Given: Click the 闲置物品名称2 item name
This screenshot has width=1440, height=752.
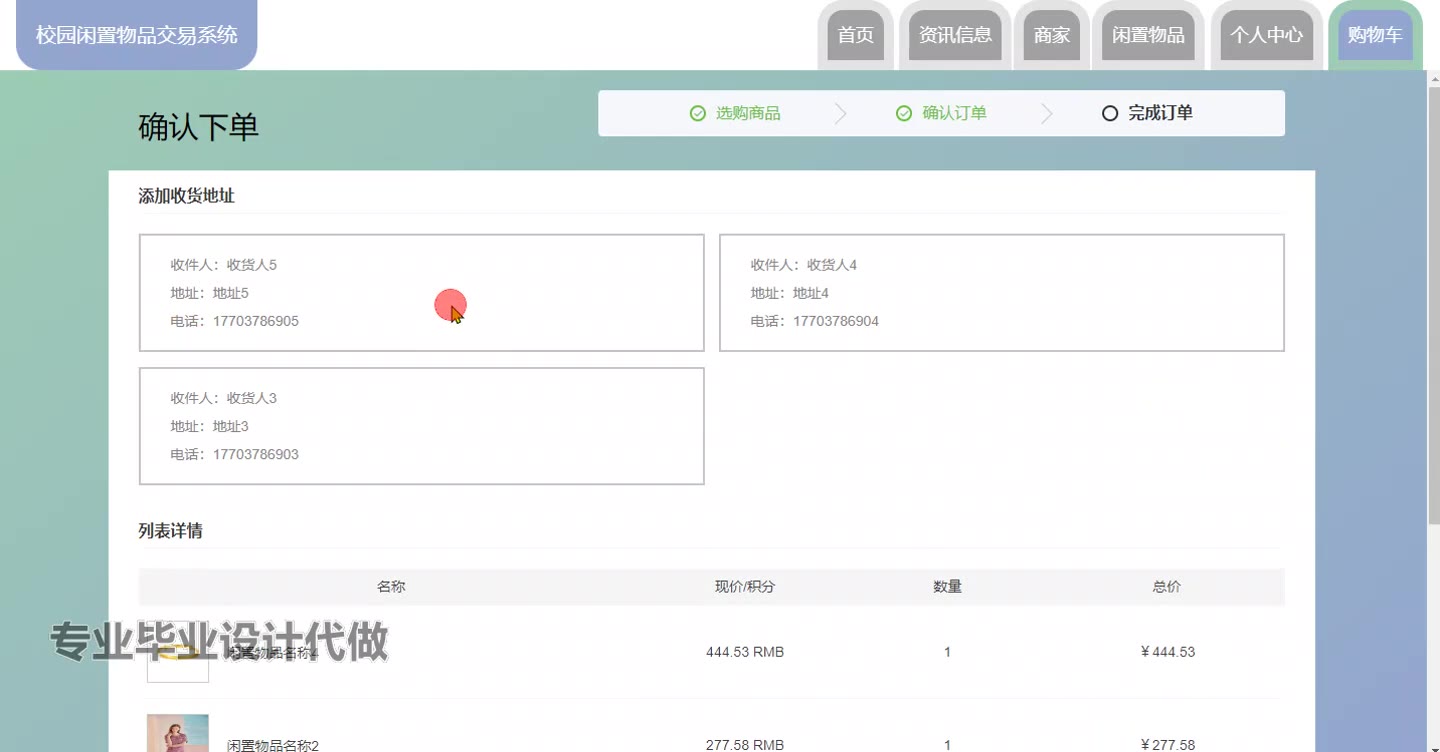Looking at the screenshot, I should [x=273, y=746].
